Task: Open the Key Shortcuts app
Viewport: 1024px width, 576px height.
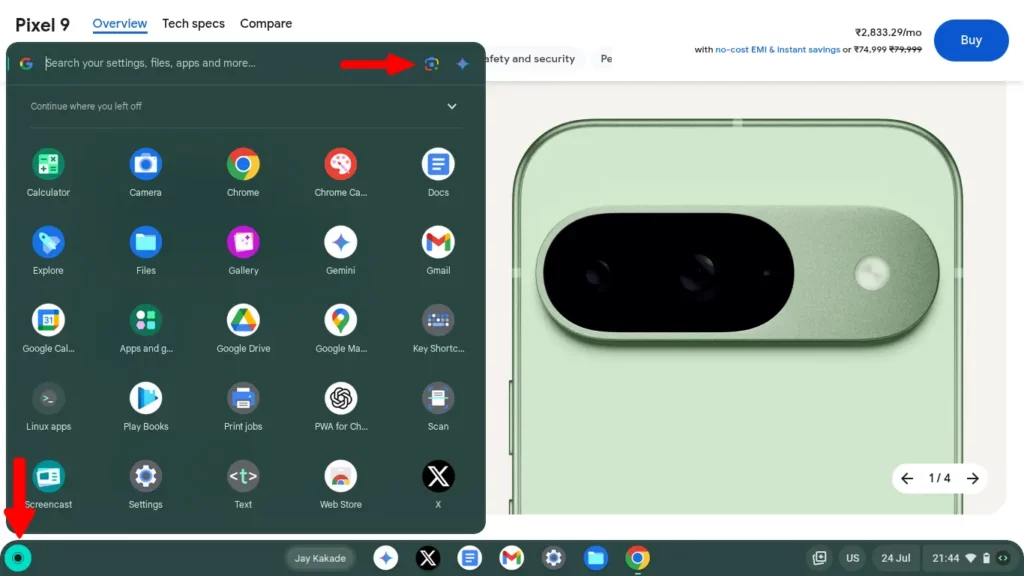Action: pyautogui.click(x=437, y=320)
